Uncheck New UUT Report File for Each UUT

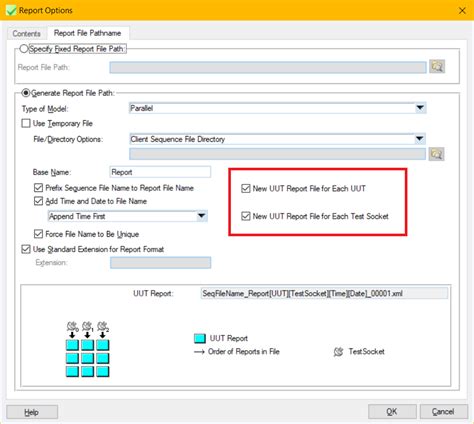coord(246,189)
